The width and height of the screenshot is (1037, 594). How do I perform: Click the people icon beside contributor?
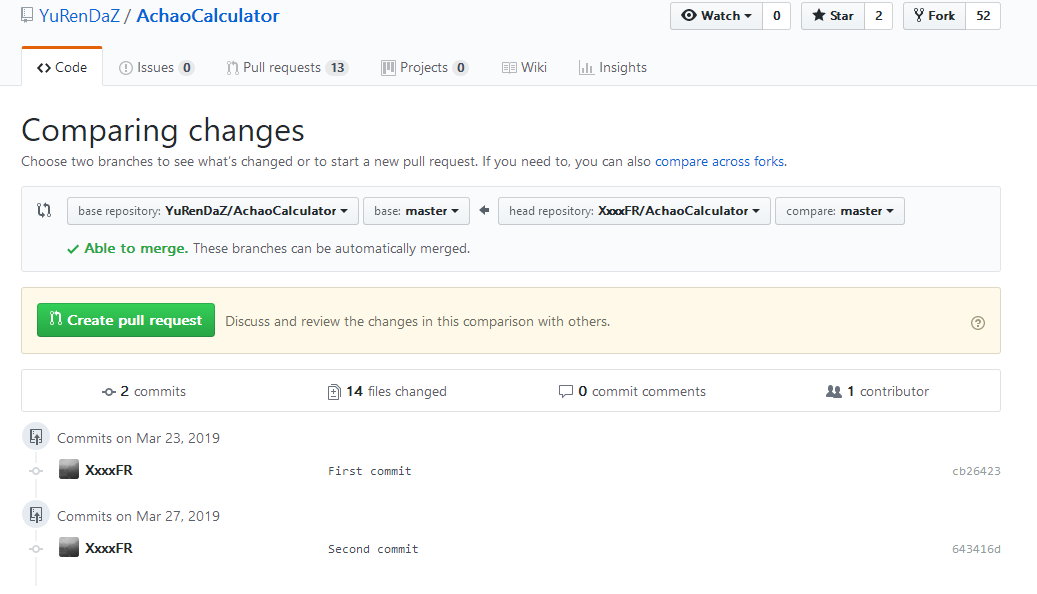click(834, 392)
